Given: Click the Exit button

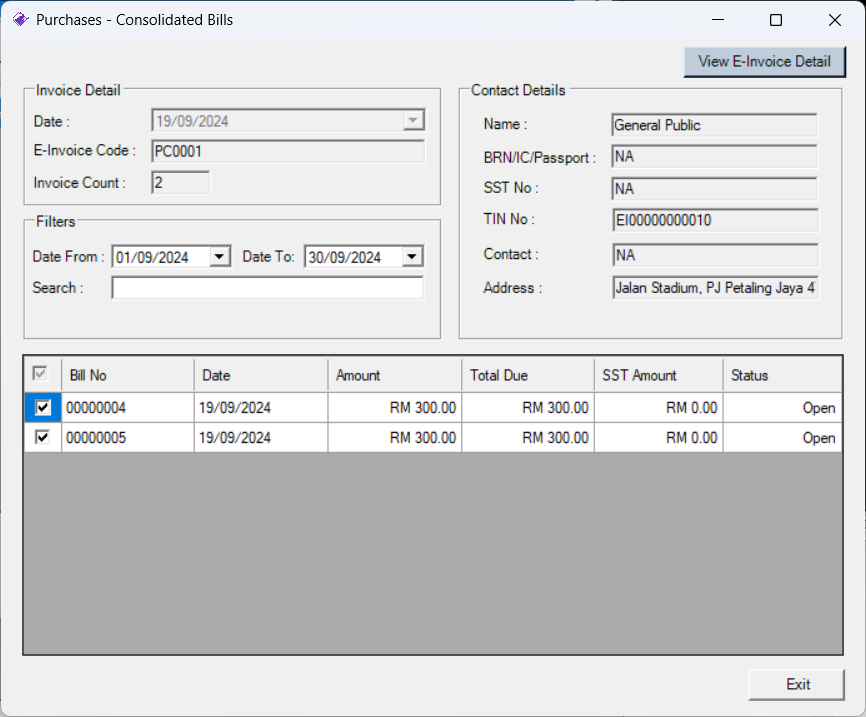Looking at the screenshot, I should point(797,684).
